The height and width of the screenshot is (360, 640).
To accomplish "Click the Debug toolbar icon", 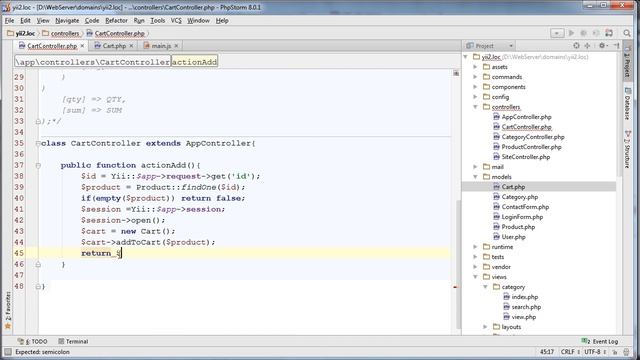I will click(x=584, y=33).
